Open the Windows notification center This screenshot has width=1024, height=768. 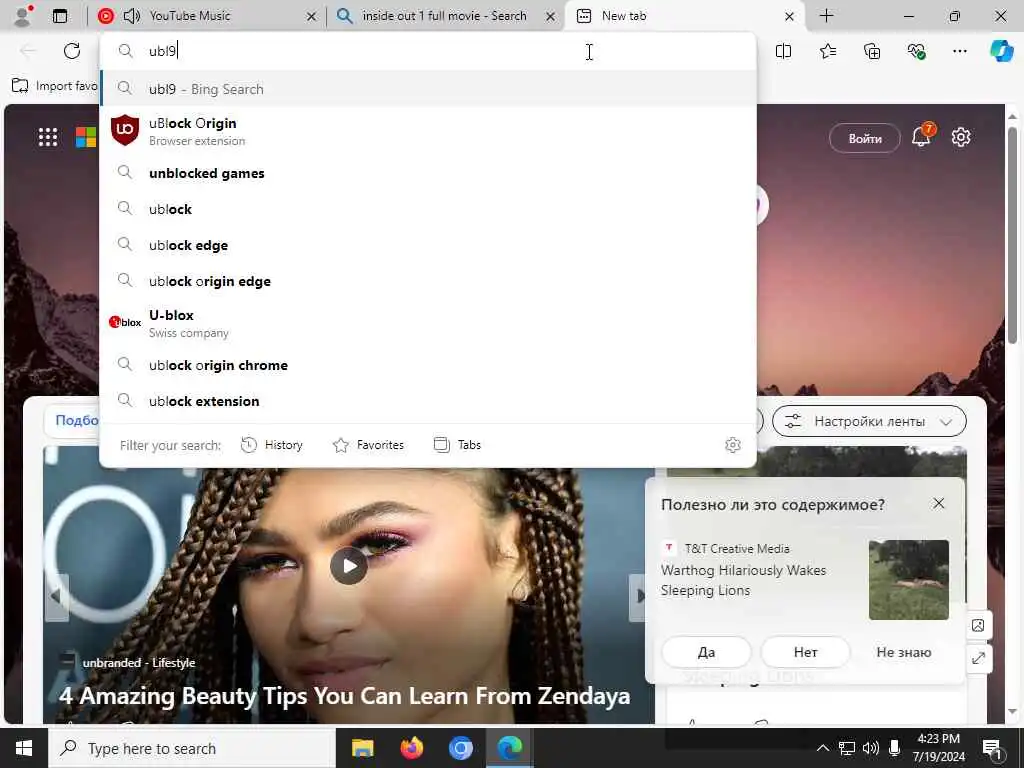pos(993,748)
